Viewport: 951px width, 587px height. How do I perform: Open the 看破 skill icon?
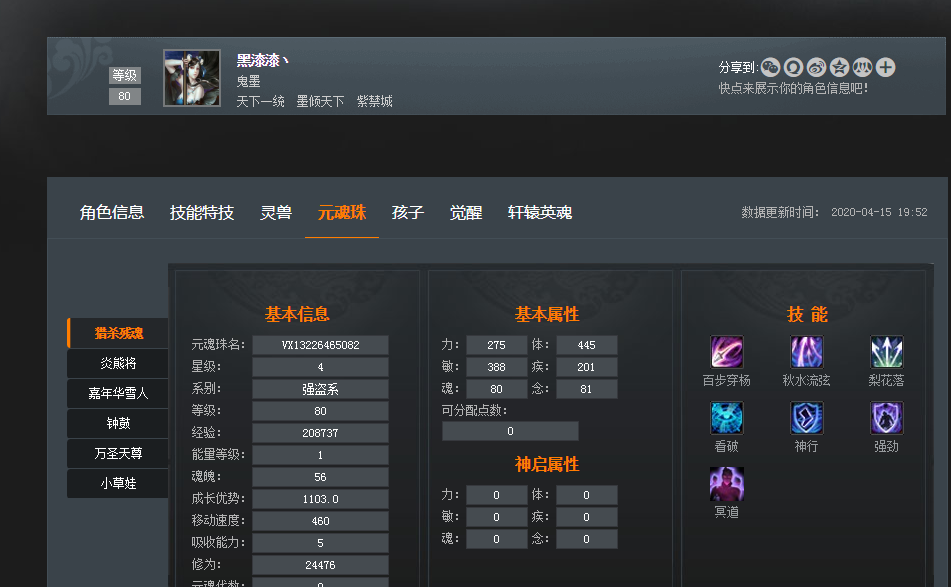pyautogui.click(x=727, y=418)
